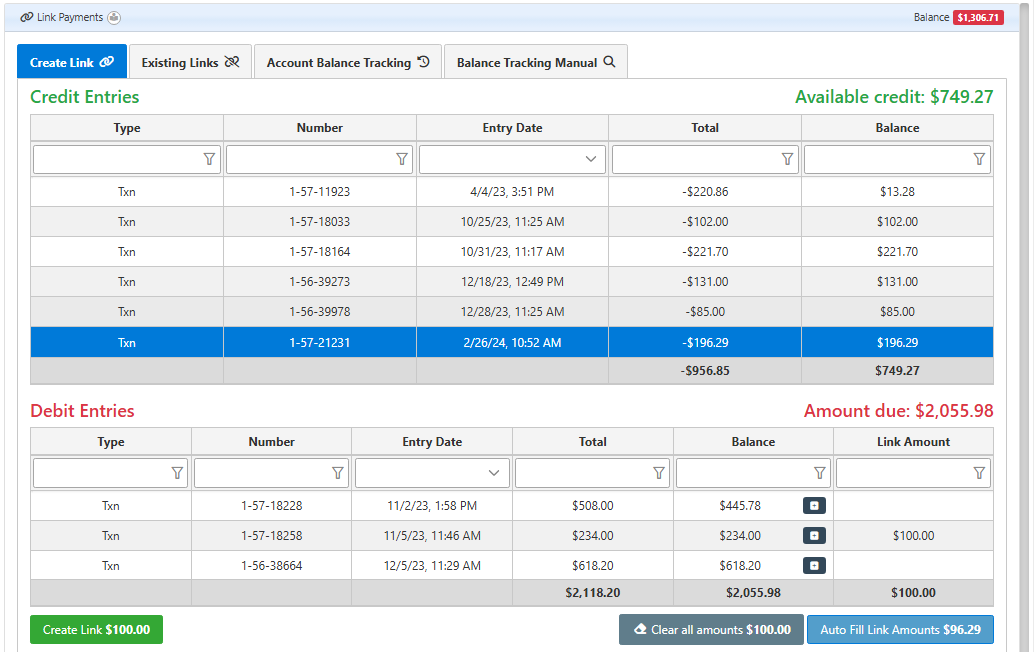The height and width of the screenshot is (652, 1034).
Task: Click the filter icon in Credit Number column
Action: point(402,159)
